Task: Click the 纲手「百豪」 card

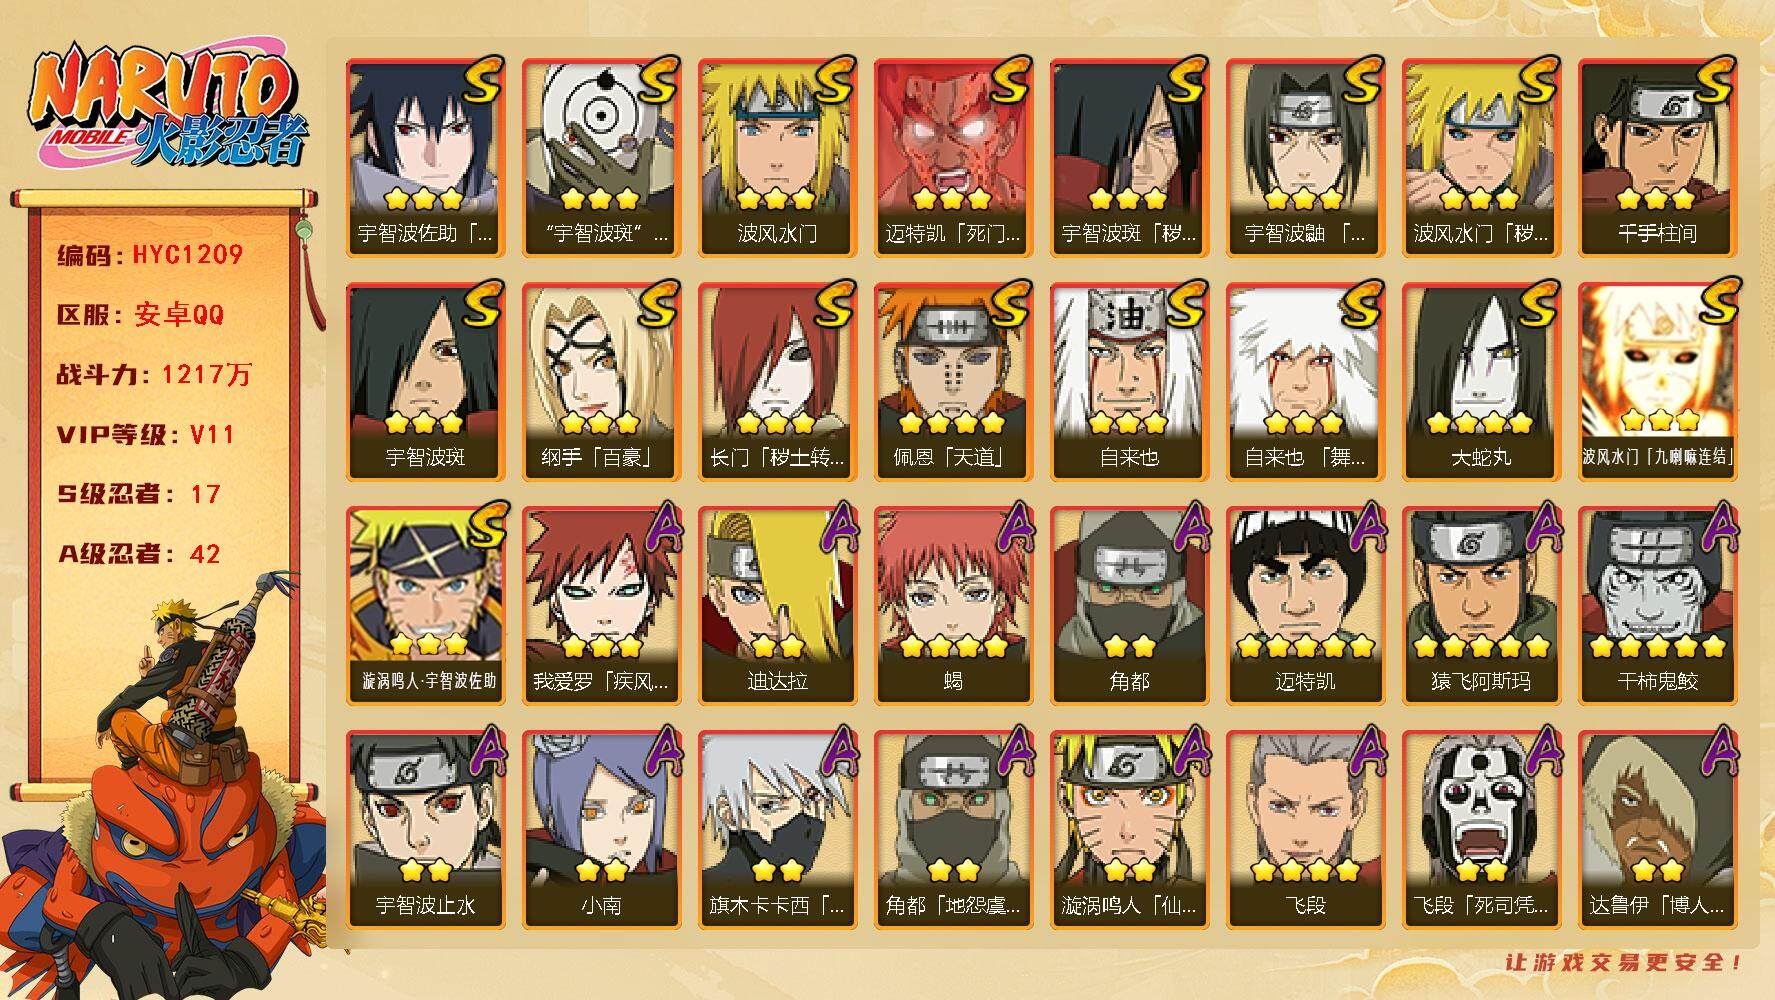Action: [x=601, y=381]
